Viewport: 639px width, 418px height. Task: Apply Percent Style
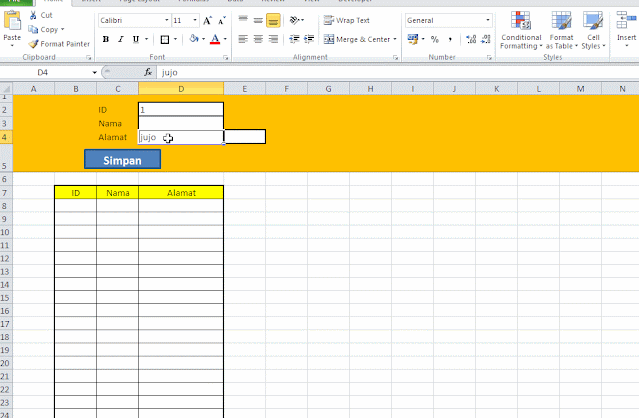point(435,40)
